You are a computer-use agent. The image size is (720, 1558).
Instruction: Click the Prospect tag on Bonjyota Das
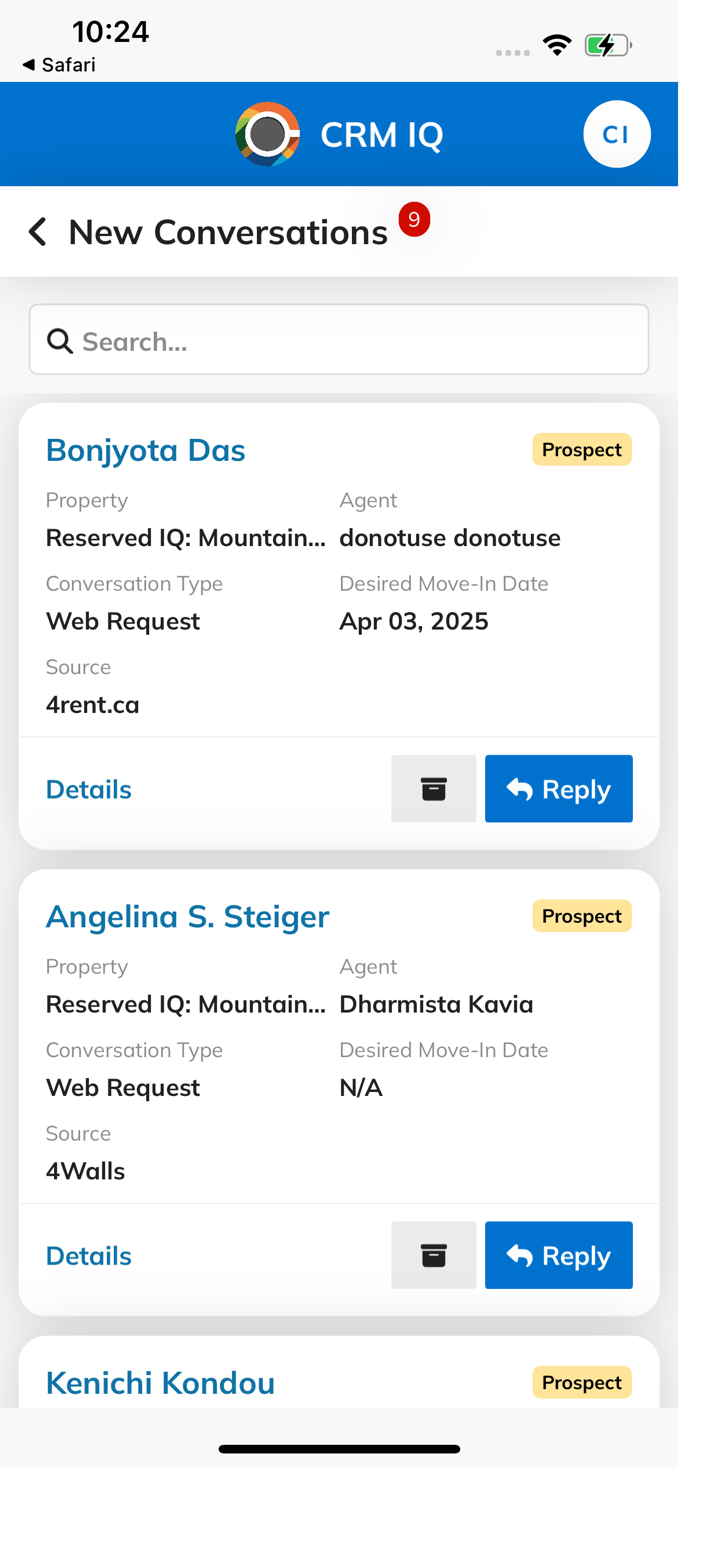pyautogui.click(x=582, y=450)
